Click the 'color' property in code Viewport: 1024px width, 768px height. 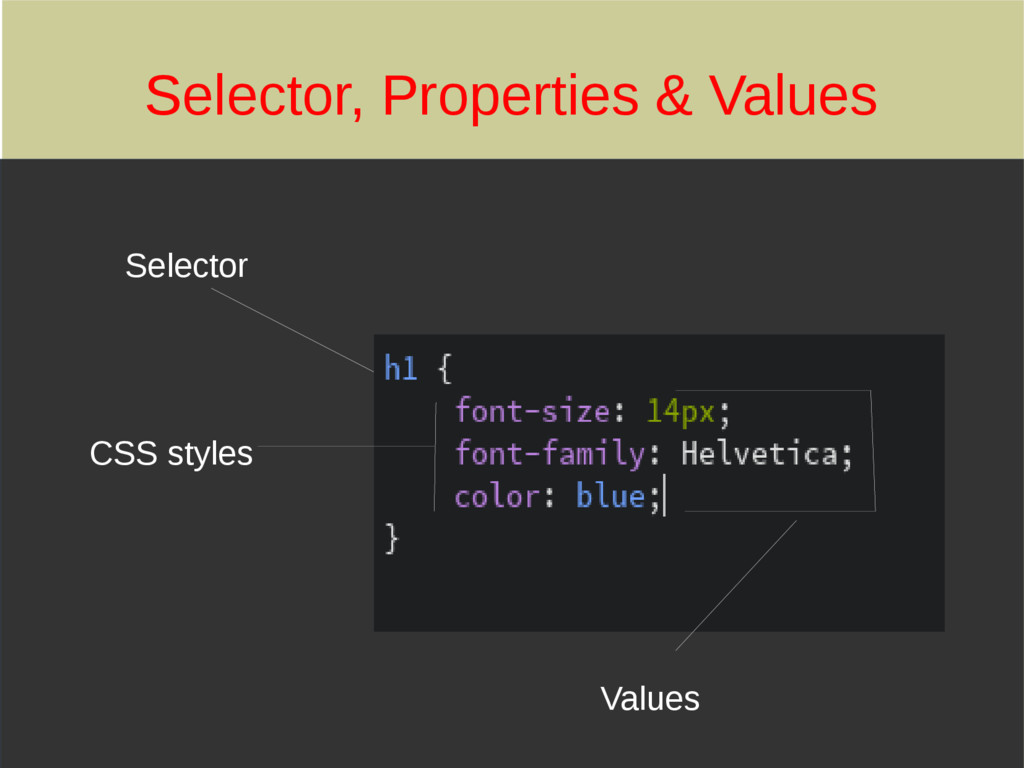point(497,497)
